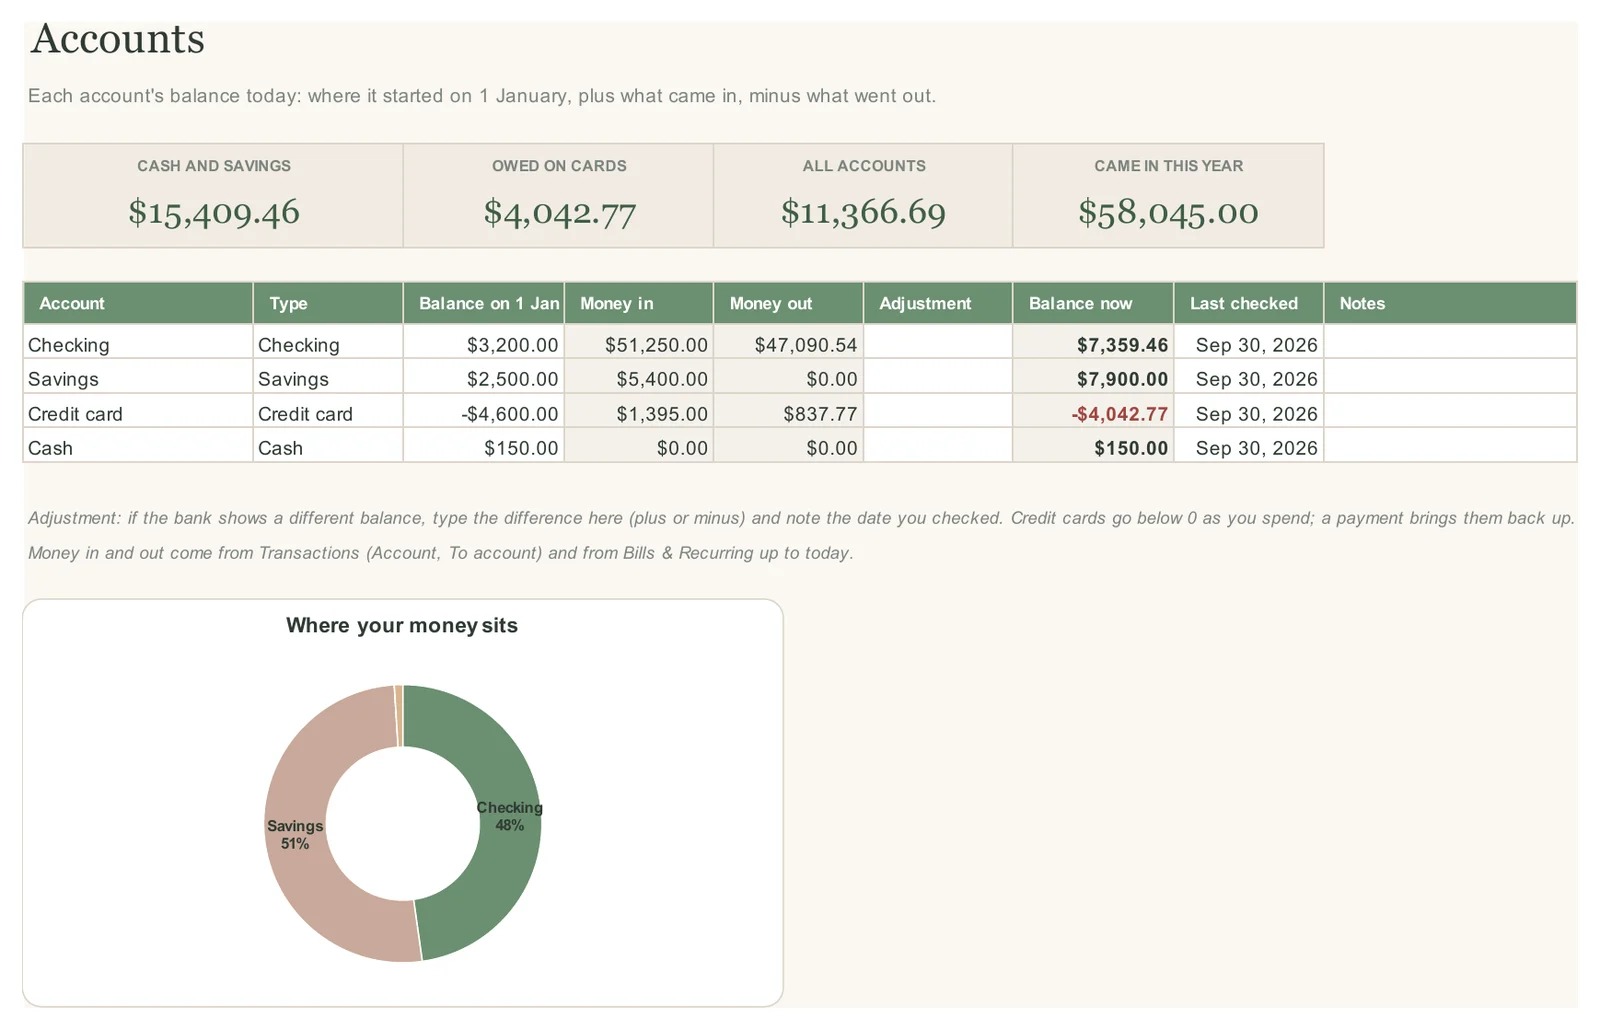Click the Notes column header
This screenshot has height=1030, width=1600.
coord(1450,303)
